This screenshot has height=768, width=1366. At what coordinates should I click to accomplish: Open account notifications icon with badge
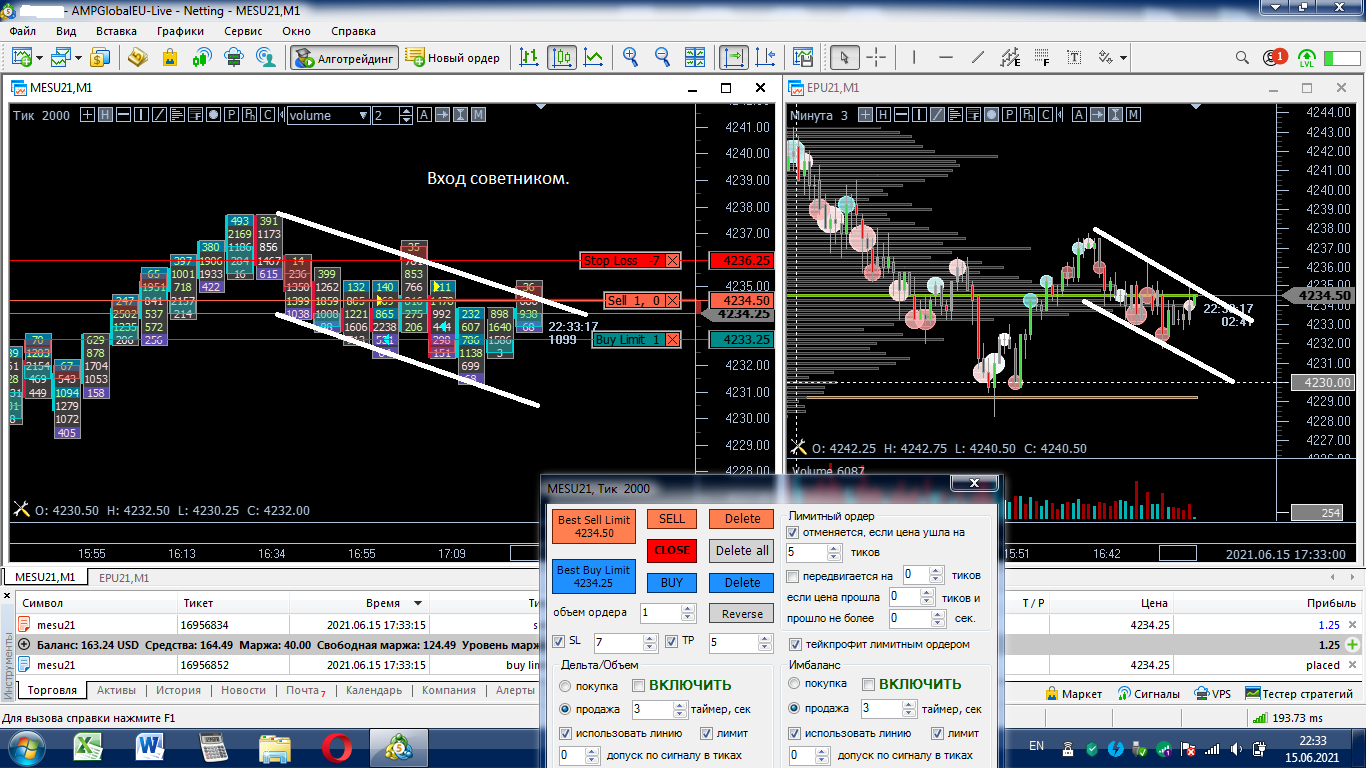click(x=1274, y=58)
